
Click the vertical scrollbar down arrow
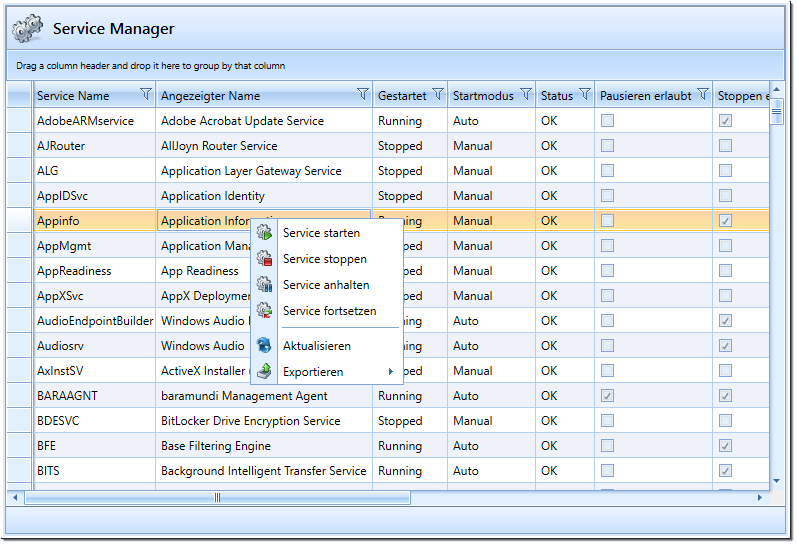[x=776, y=481]
